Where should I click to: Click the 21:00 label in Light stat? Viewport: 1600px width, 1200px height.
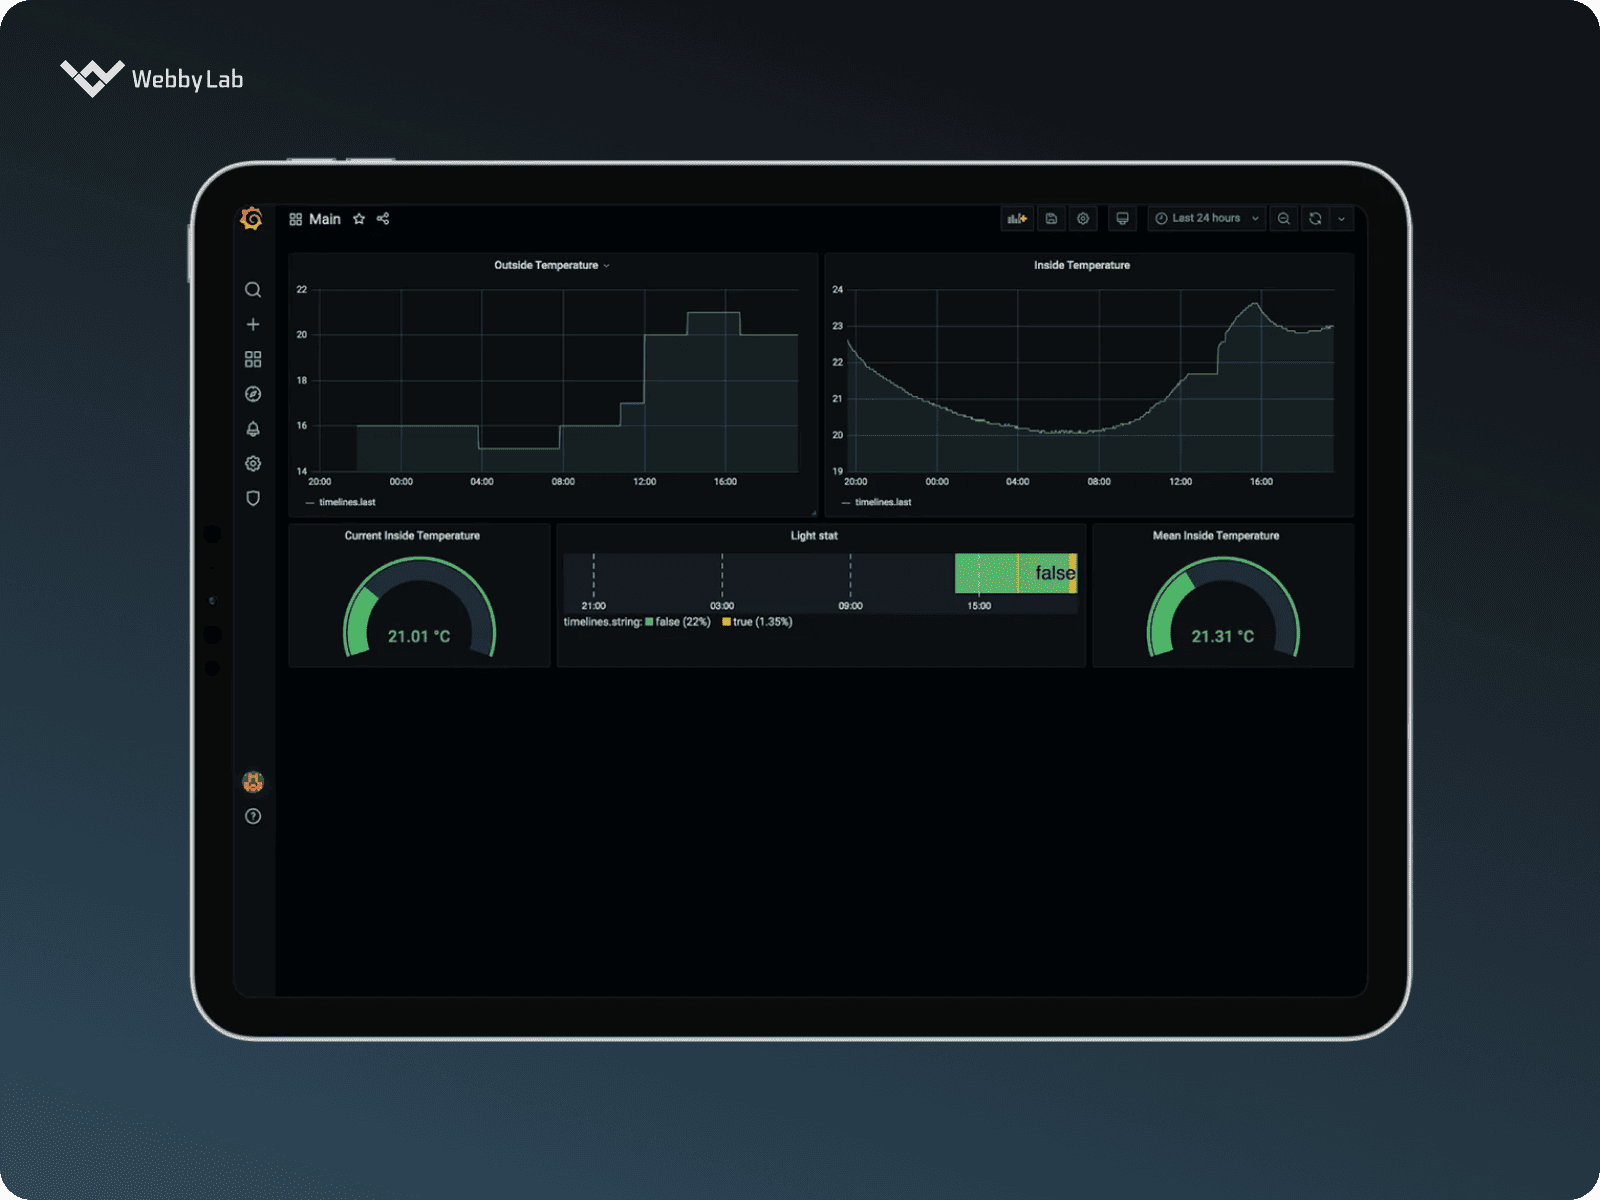pyautogui.click(x=593, y=606)
